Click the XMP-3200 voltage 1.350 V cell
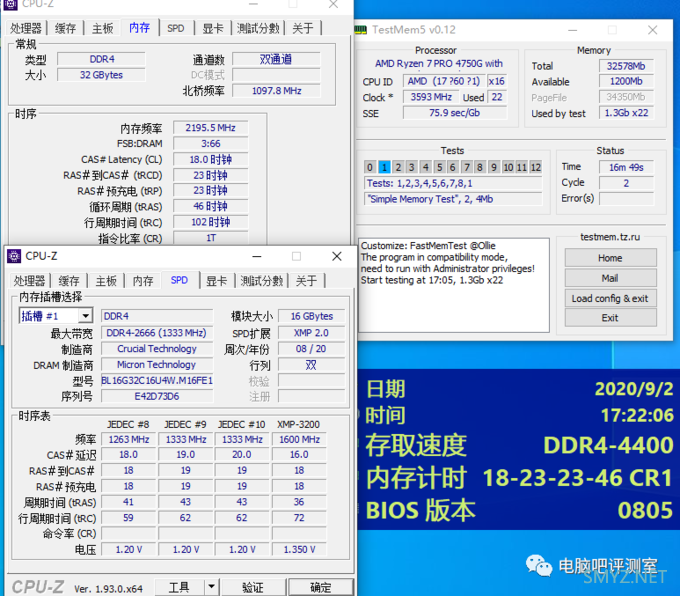Image resolution: width=680 pixels, height=596 pixels. pyautogui.click(x=299, y=550)
